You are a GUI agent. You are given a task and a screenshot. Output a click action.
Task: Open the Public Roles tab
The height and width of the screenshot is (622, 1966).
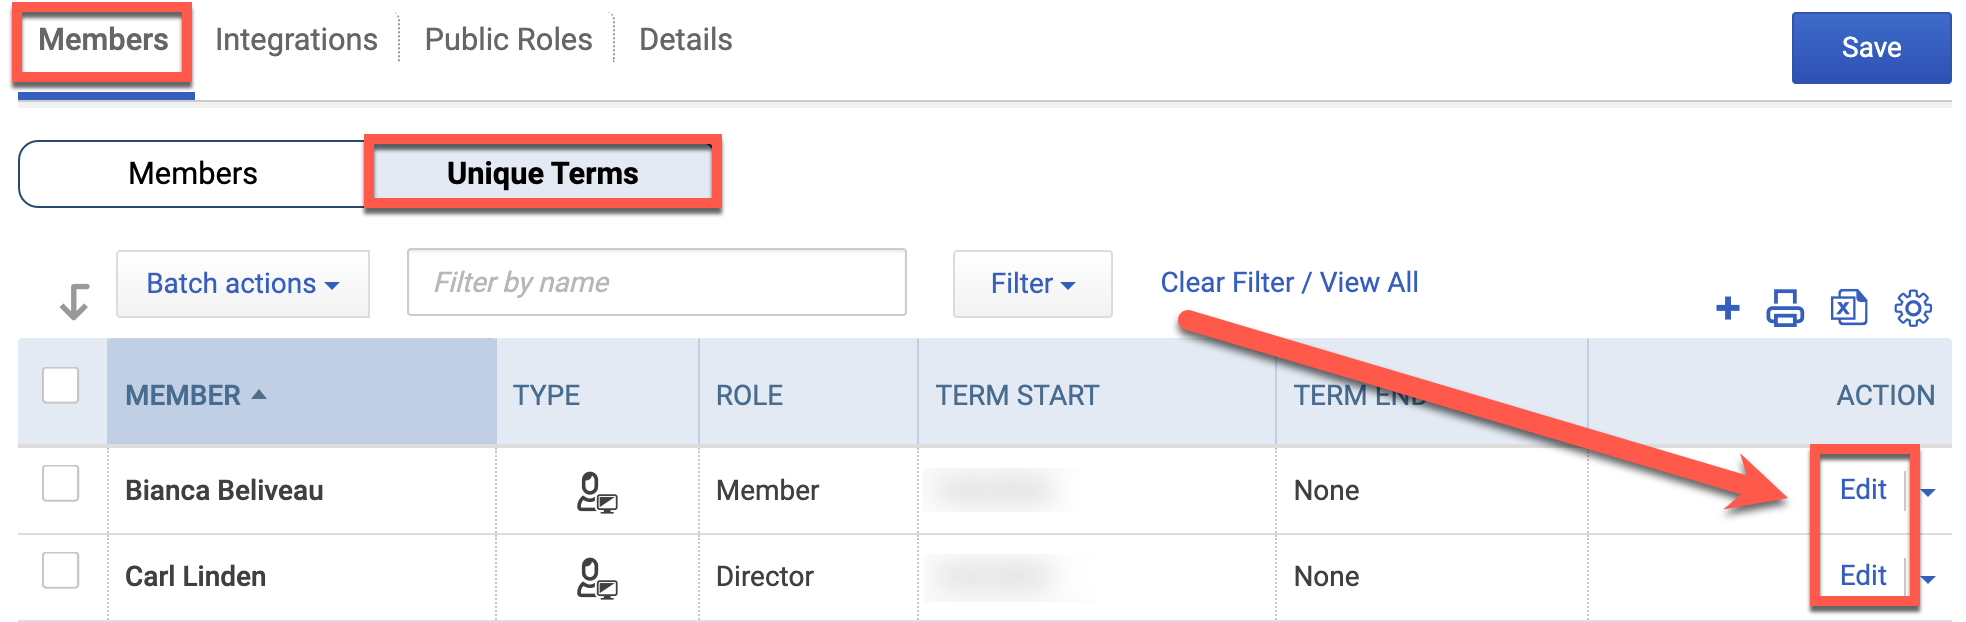[508, 39]
